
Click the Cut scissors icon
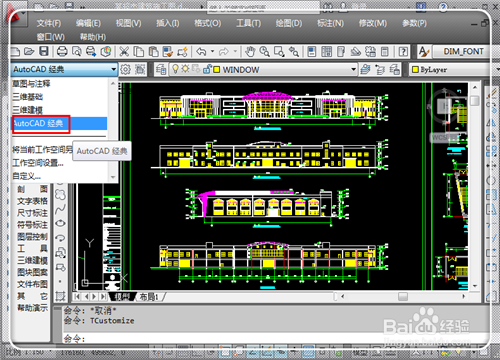(124, 52)
